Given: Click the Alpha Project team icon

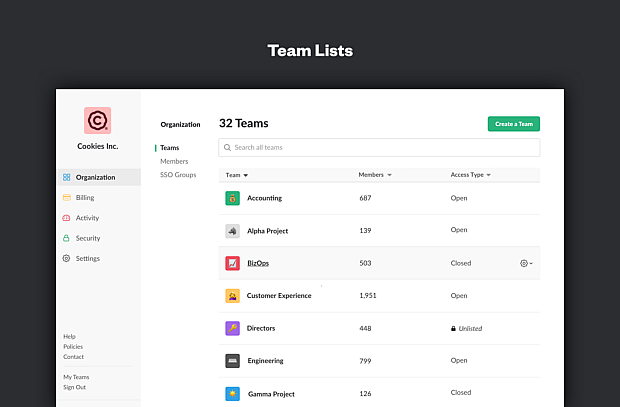Looking at the screenshot, I should click(x=232, y=231).
